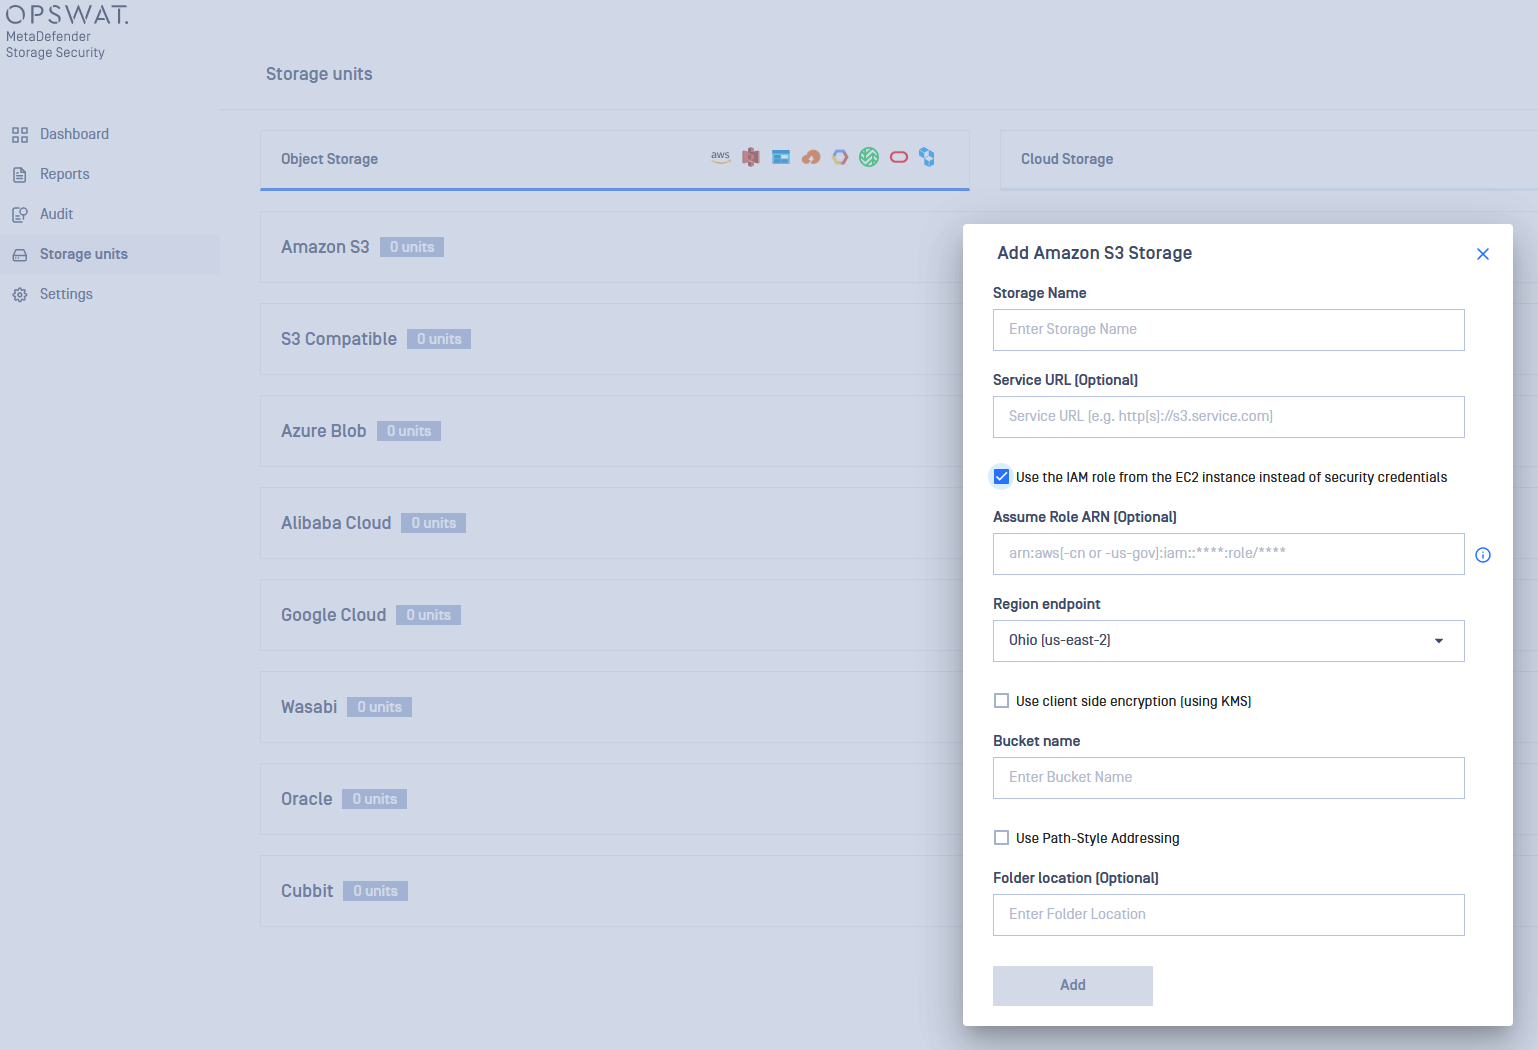Click the Settings gear icon
Viewport: 1538px width, 1050px height.
(x=20, y=295)
